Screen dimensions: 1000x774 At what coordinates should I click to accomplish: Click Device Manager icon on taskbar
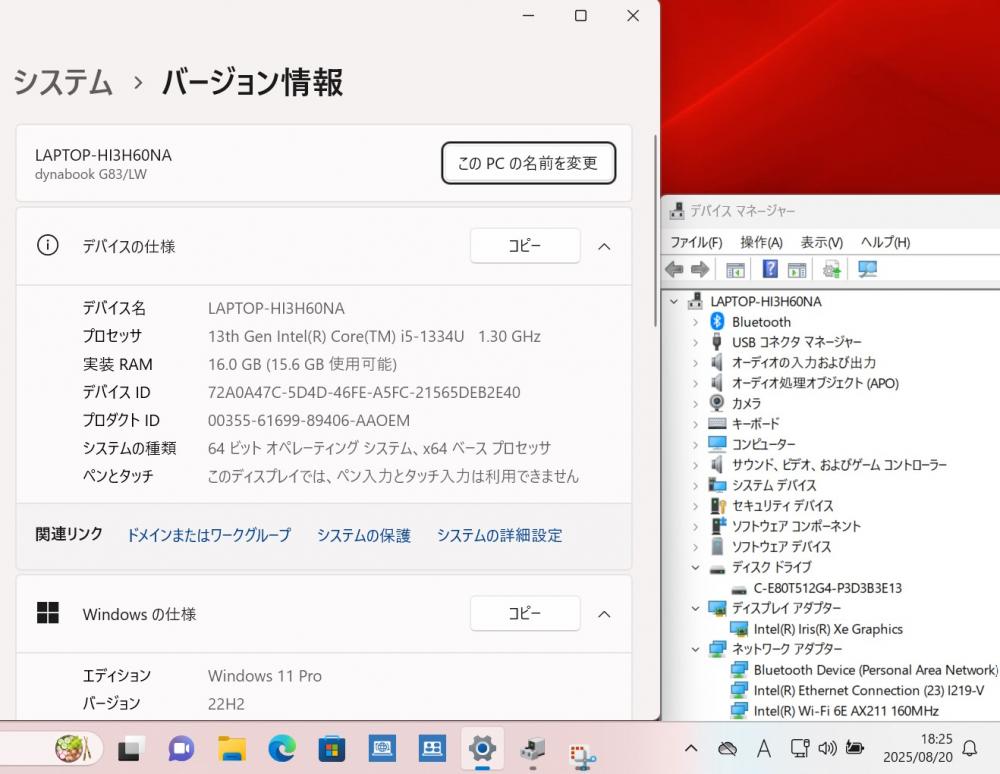(533, 748)
